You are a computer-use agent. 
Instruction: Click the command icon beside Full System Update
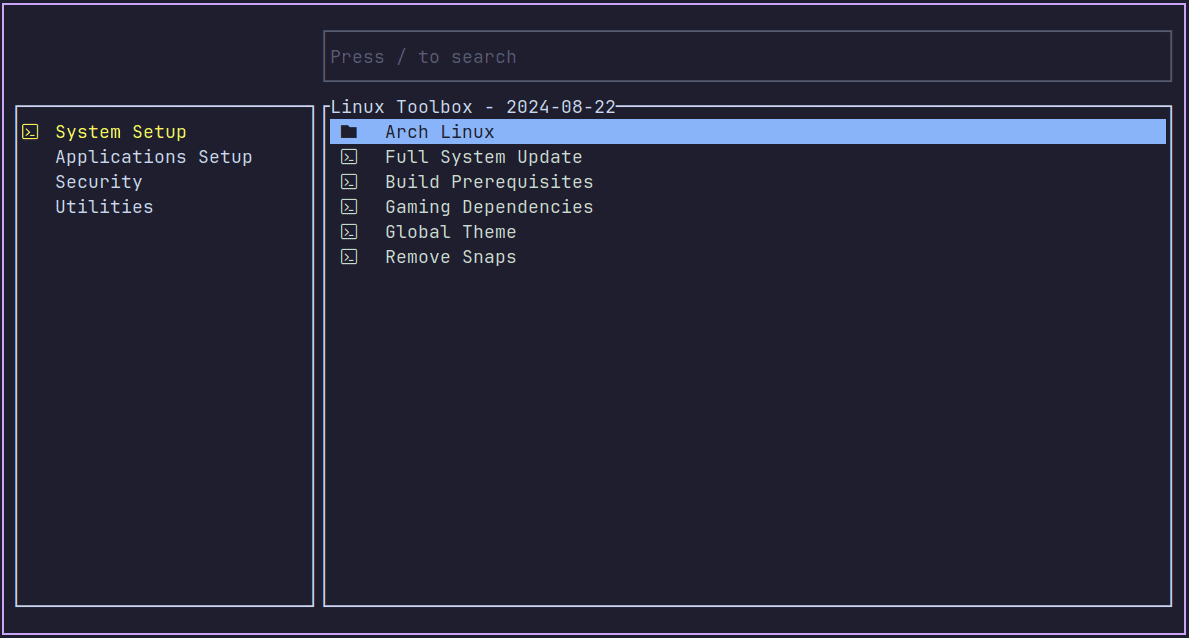(349, 157)
